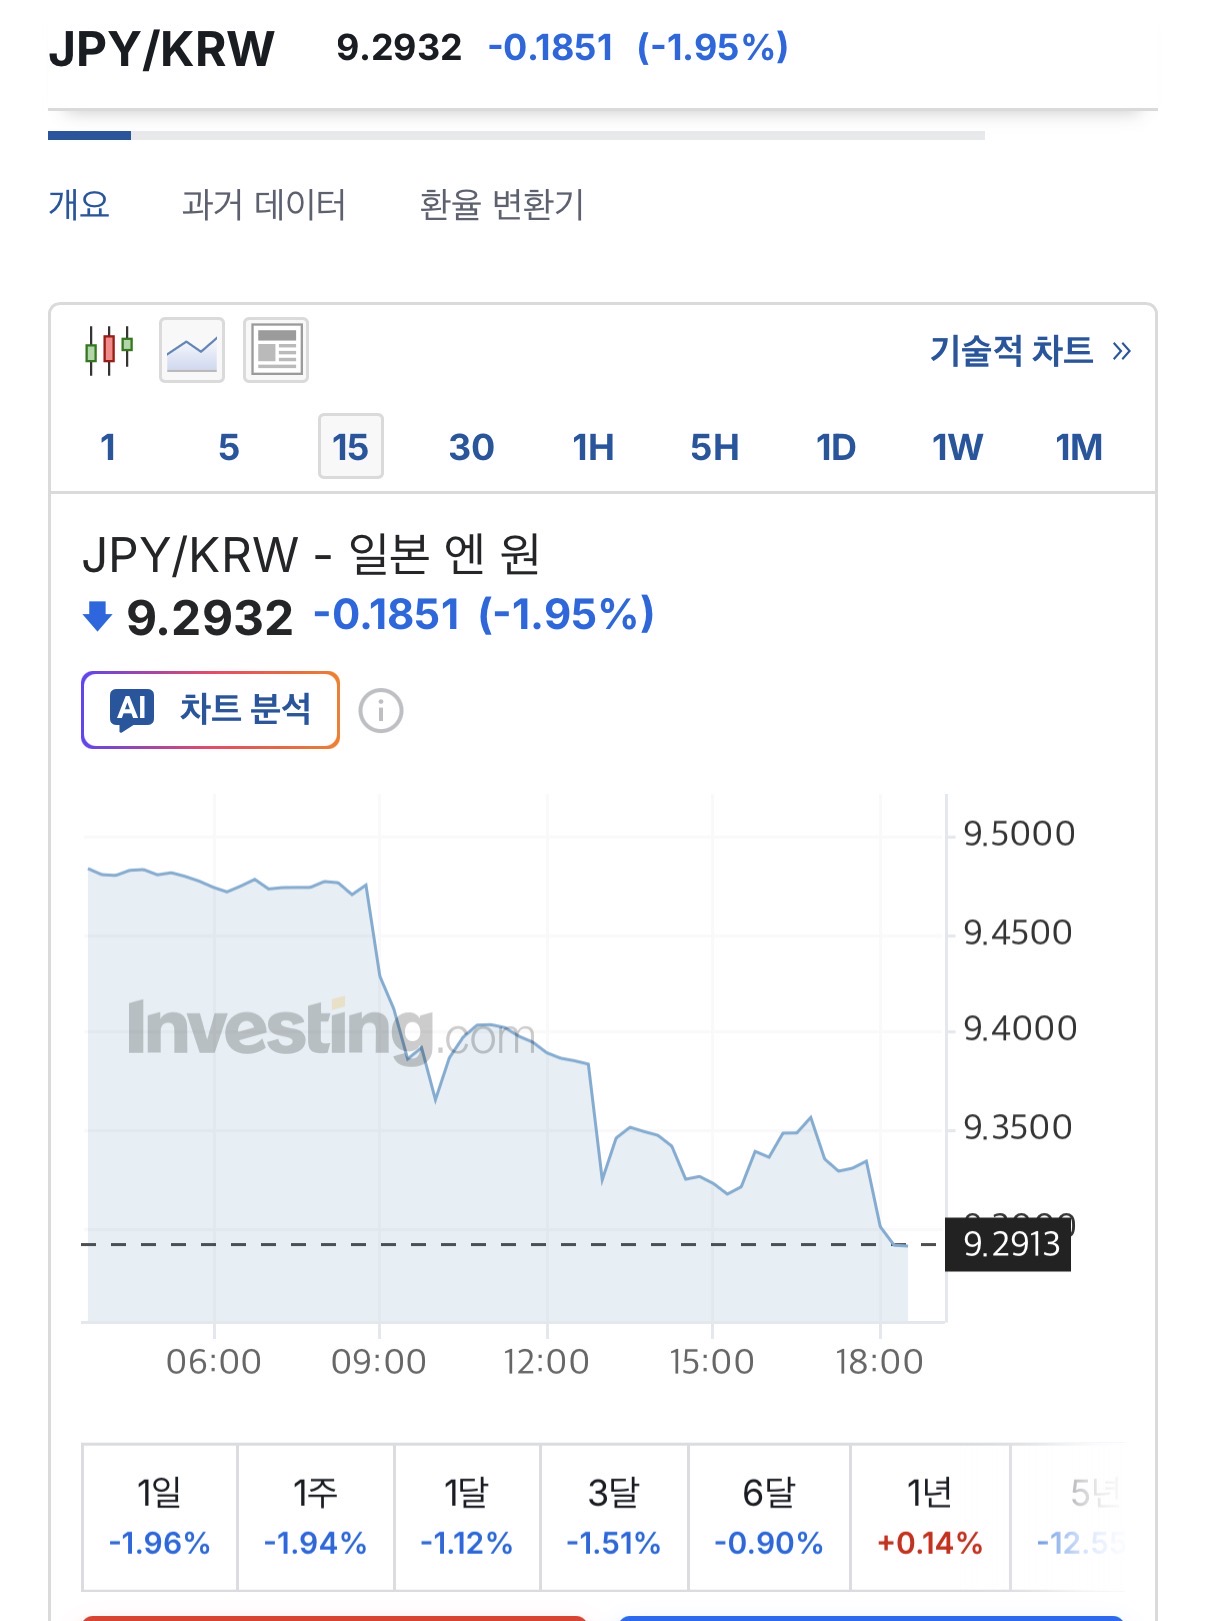
Task: Choose the 1D chart interval
Action: point(836,447)
